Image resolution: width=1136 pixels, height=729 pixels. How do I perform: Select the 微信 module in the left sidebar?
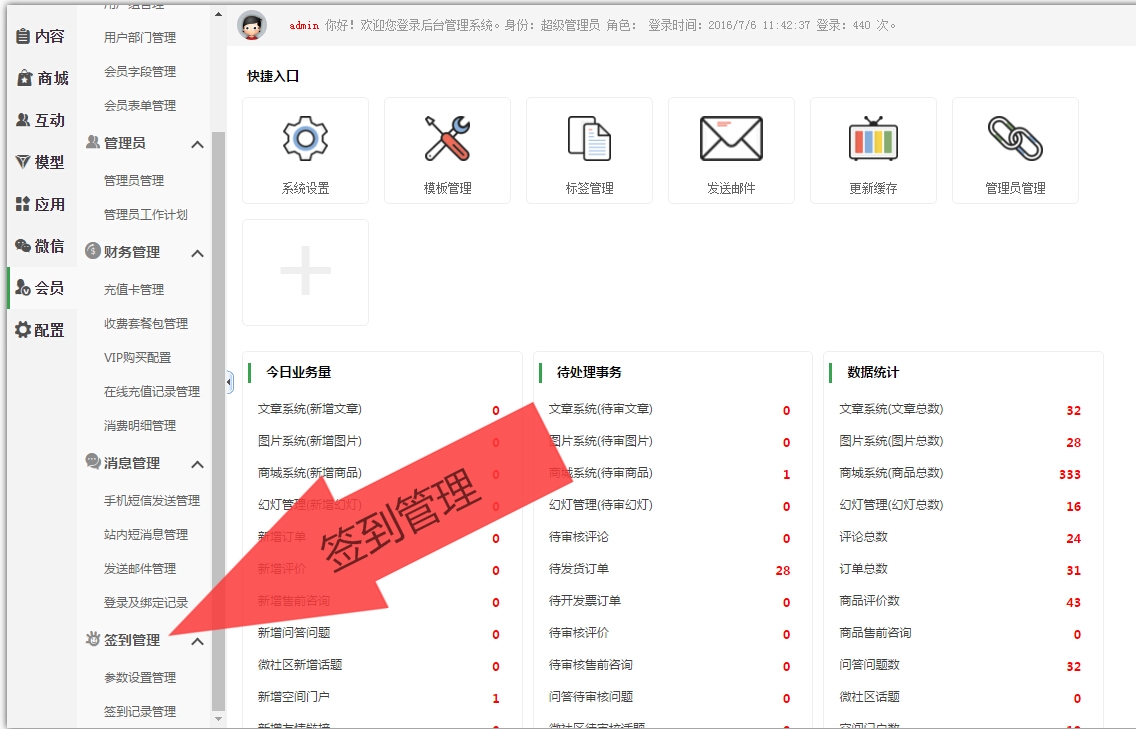pos(41,246)
